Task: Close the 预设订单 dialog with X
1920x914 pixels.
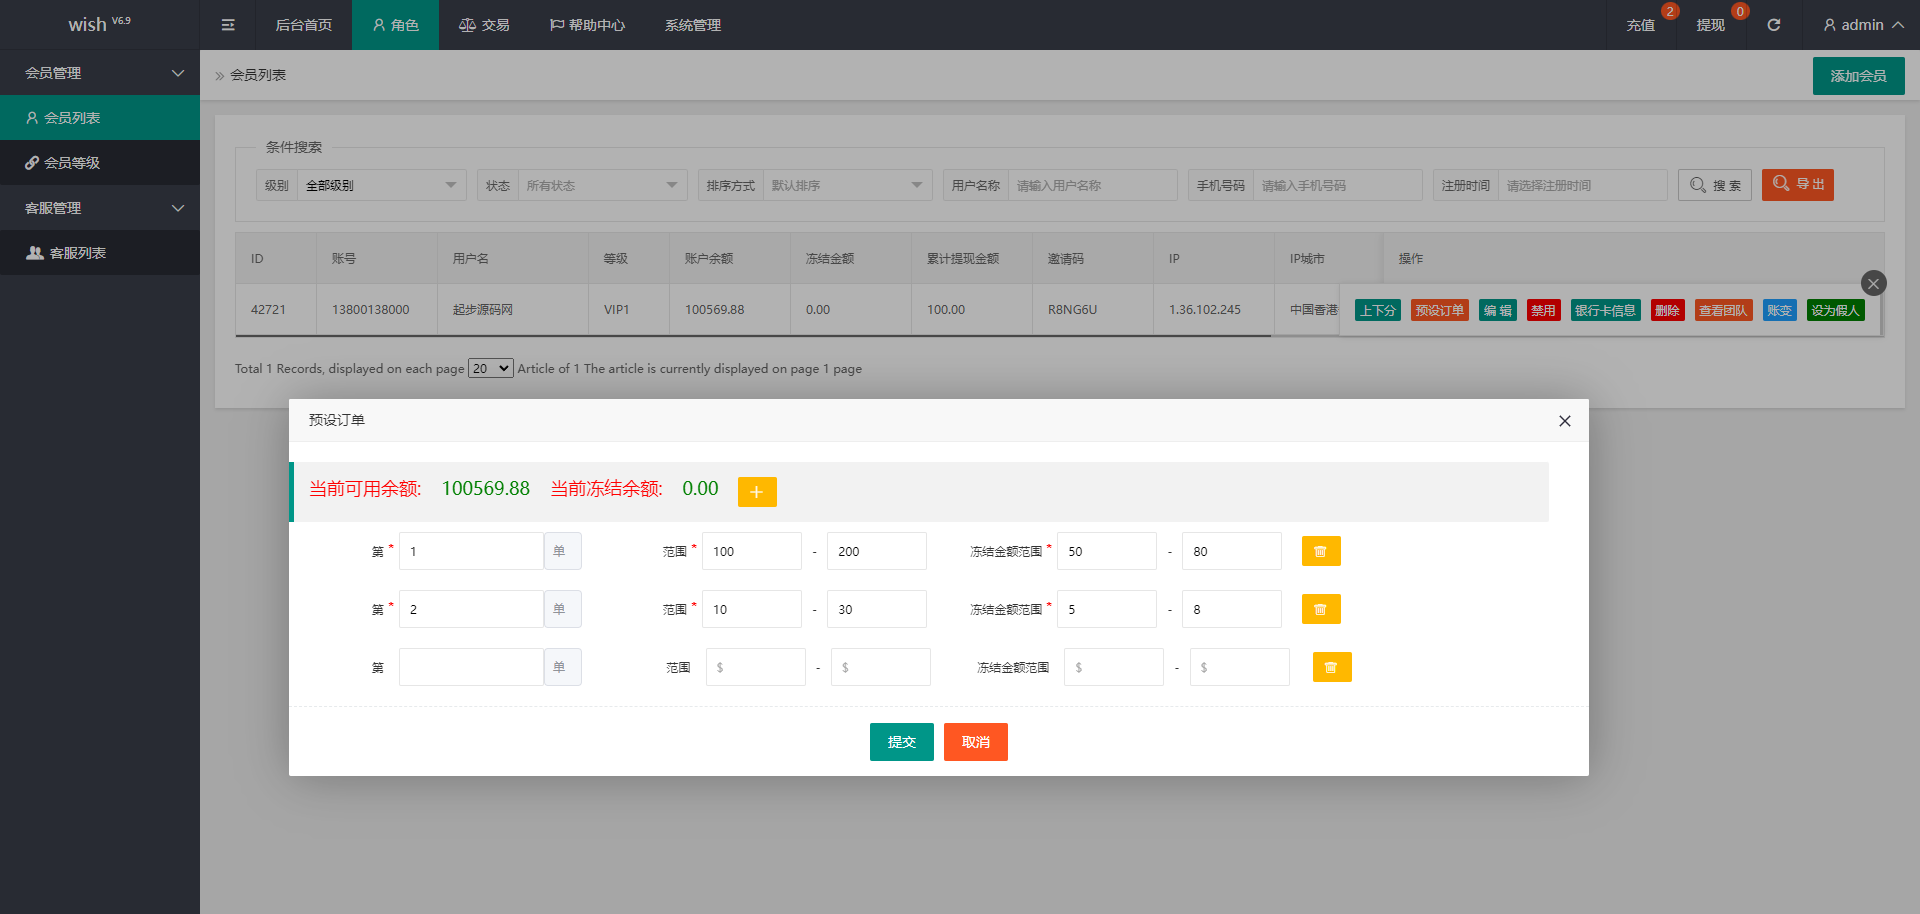Action: 1564,421
